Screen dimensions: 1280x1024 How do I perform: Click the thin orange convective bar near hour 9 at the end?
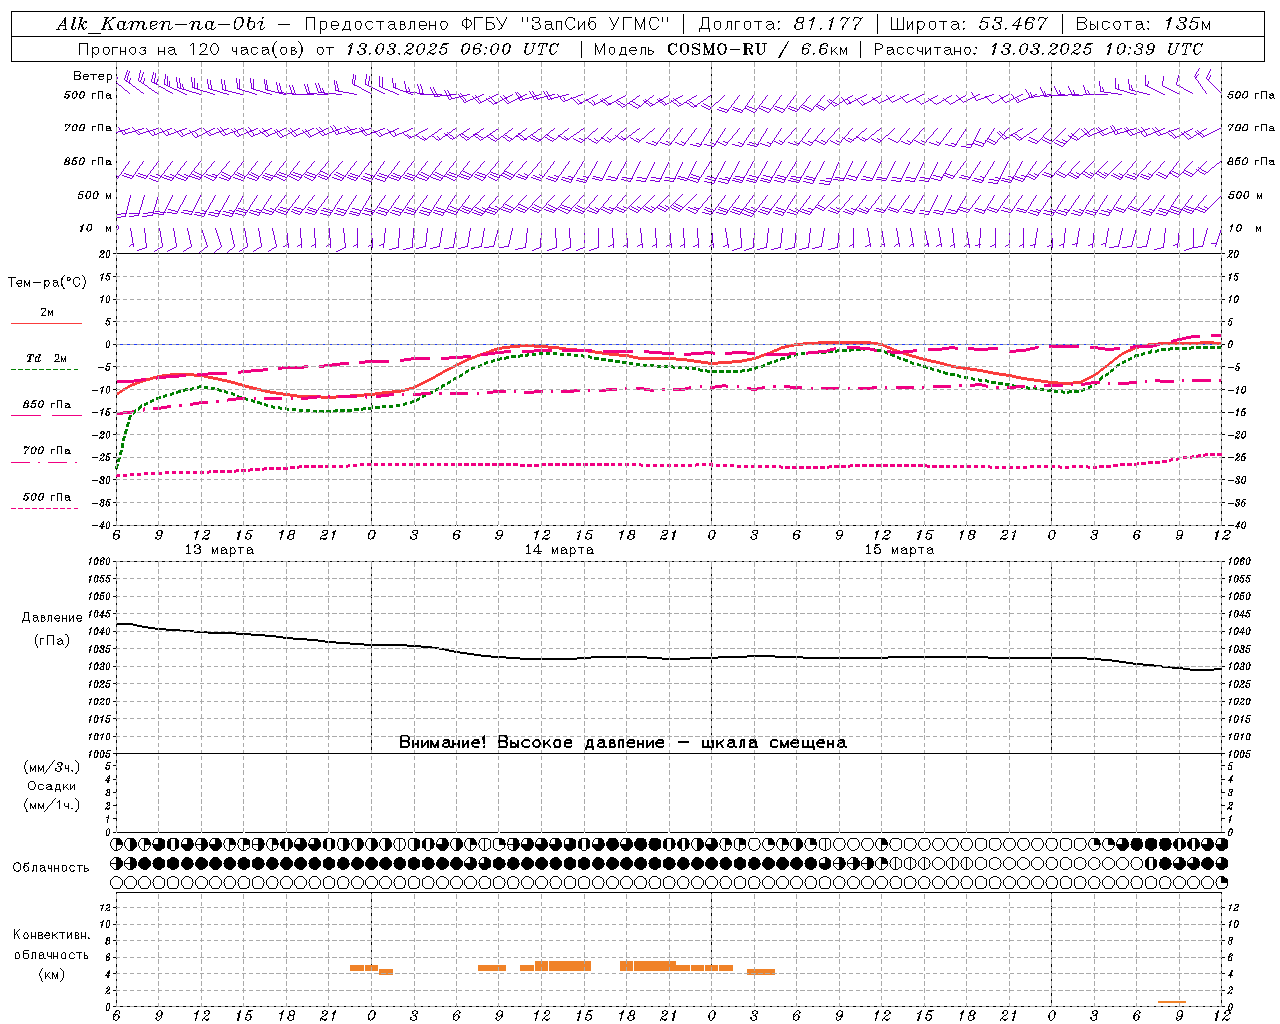click(x=1172, y=1002)
